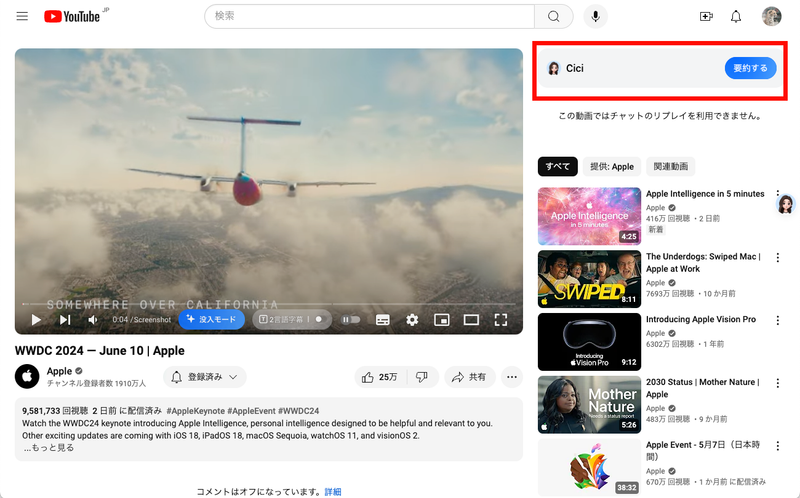Screen dimensions: 800x498
Task: Open Introducing Apple Vision Pro title
Action: click(701, 319)
